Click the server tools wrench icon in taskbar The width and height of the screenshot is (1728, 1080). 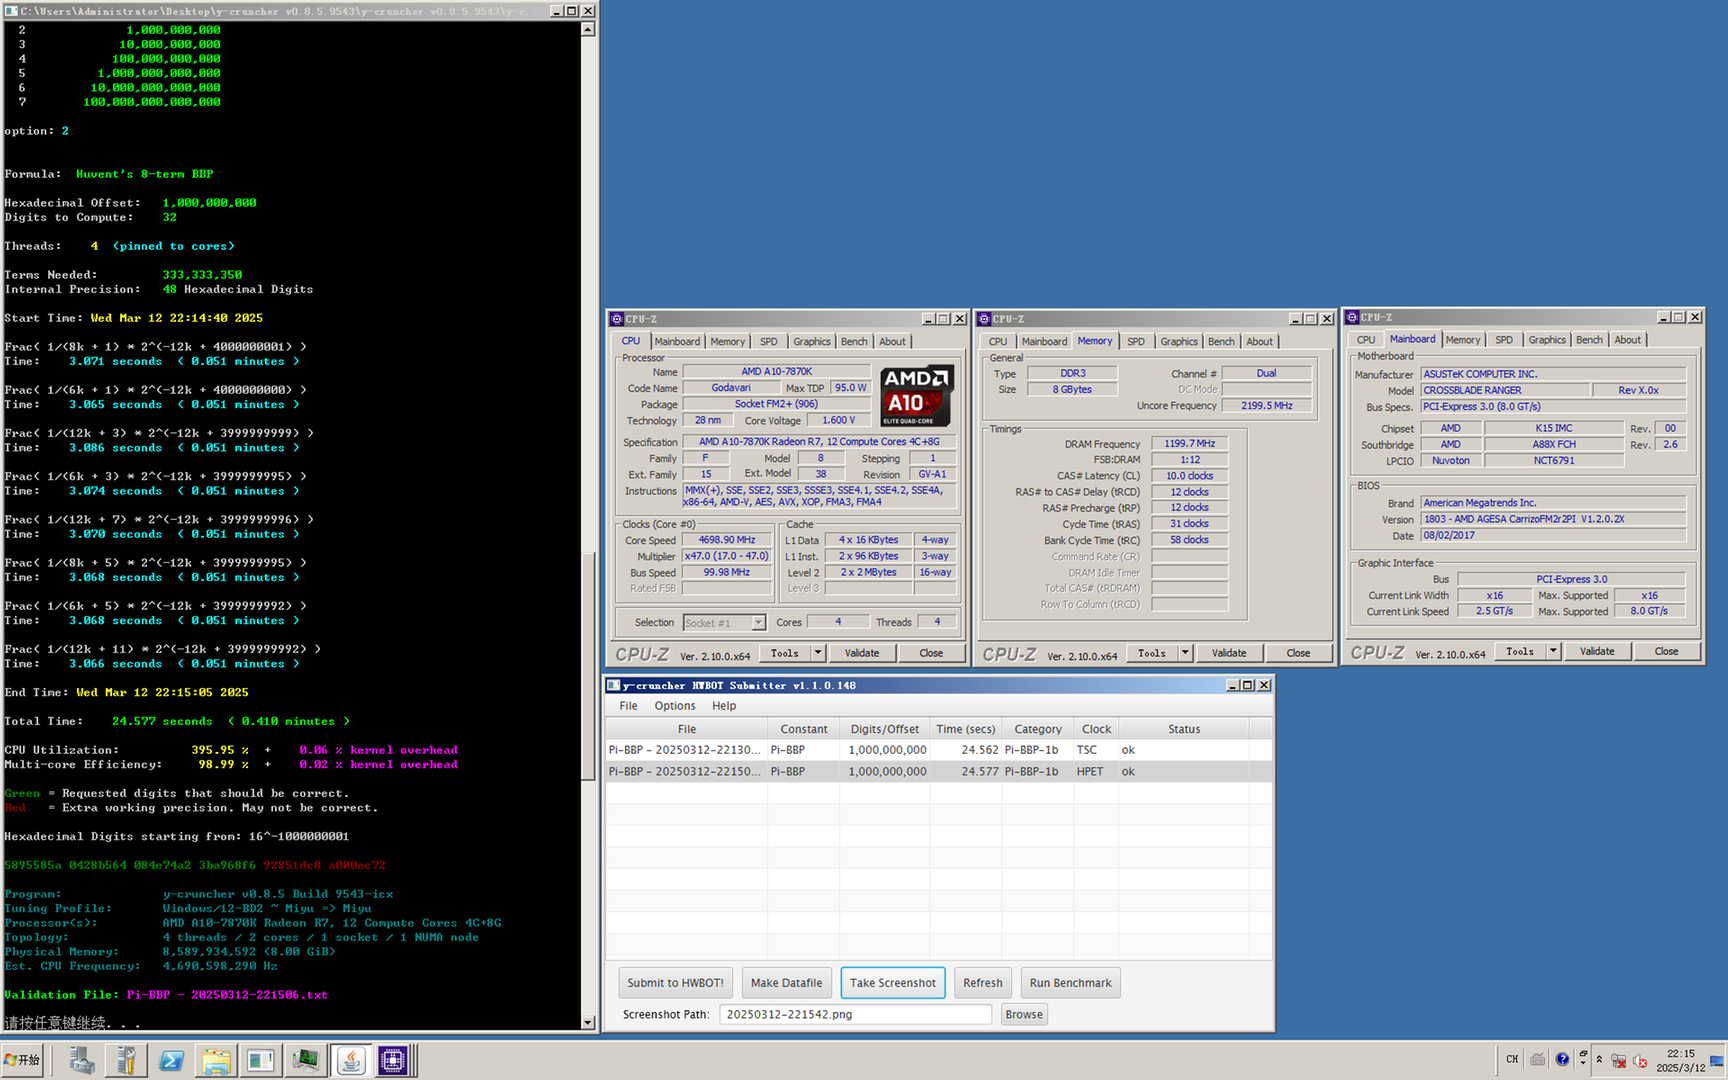[126, 1060]
